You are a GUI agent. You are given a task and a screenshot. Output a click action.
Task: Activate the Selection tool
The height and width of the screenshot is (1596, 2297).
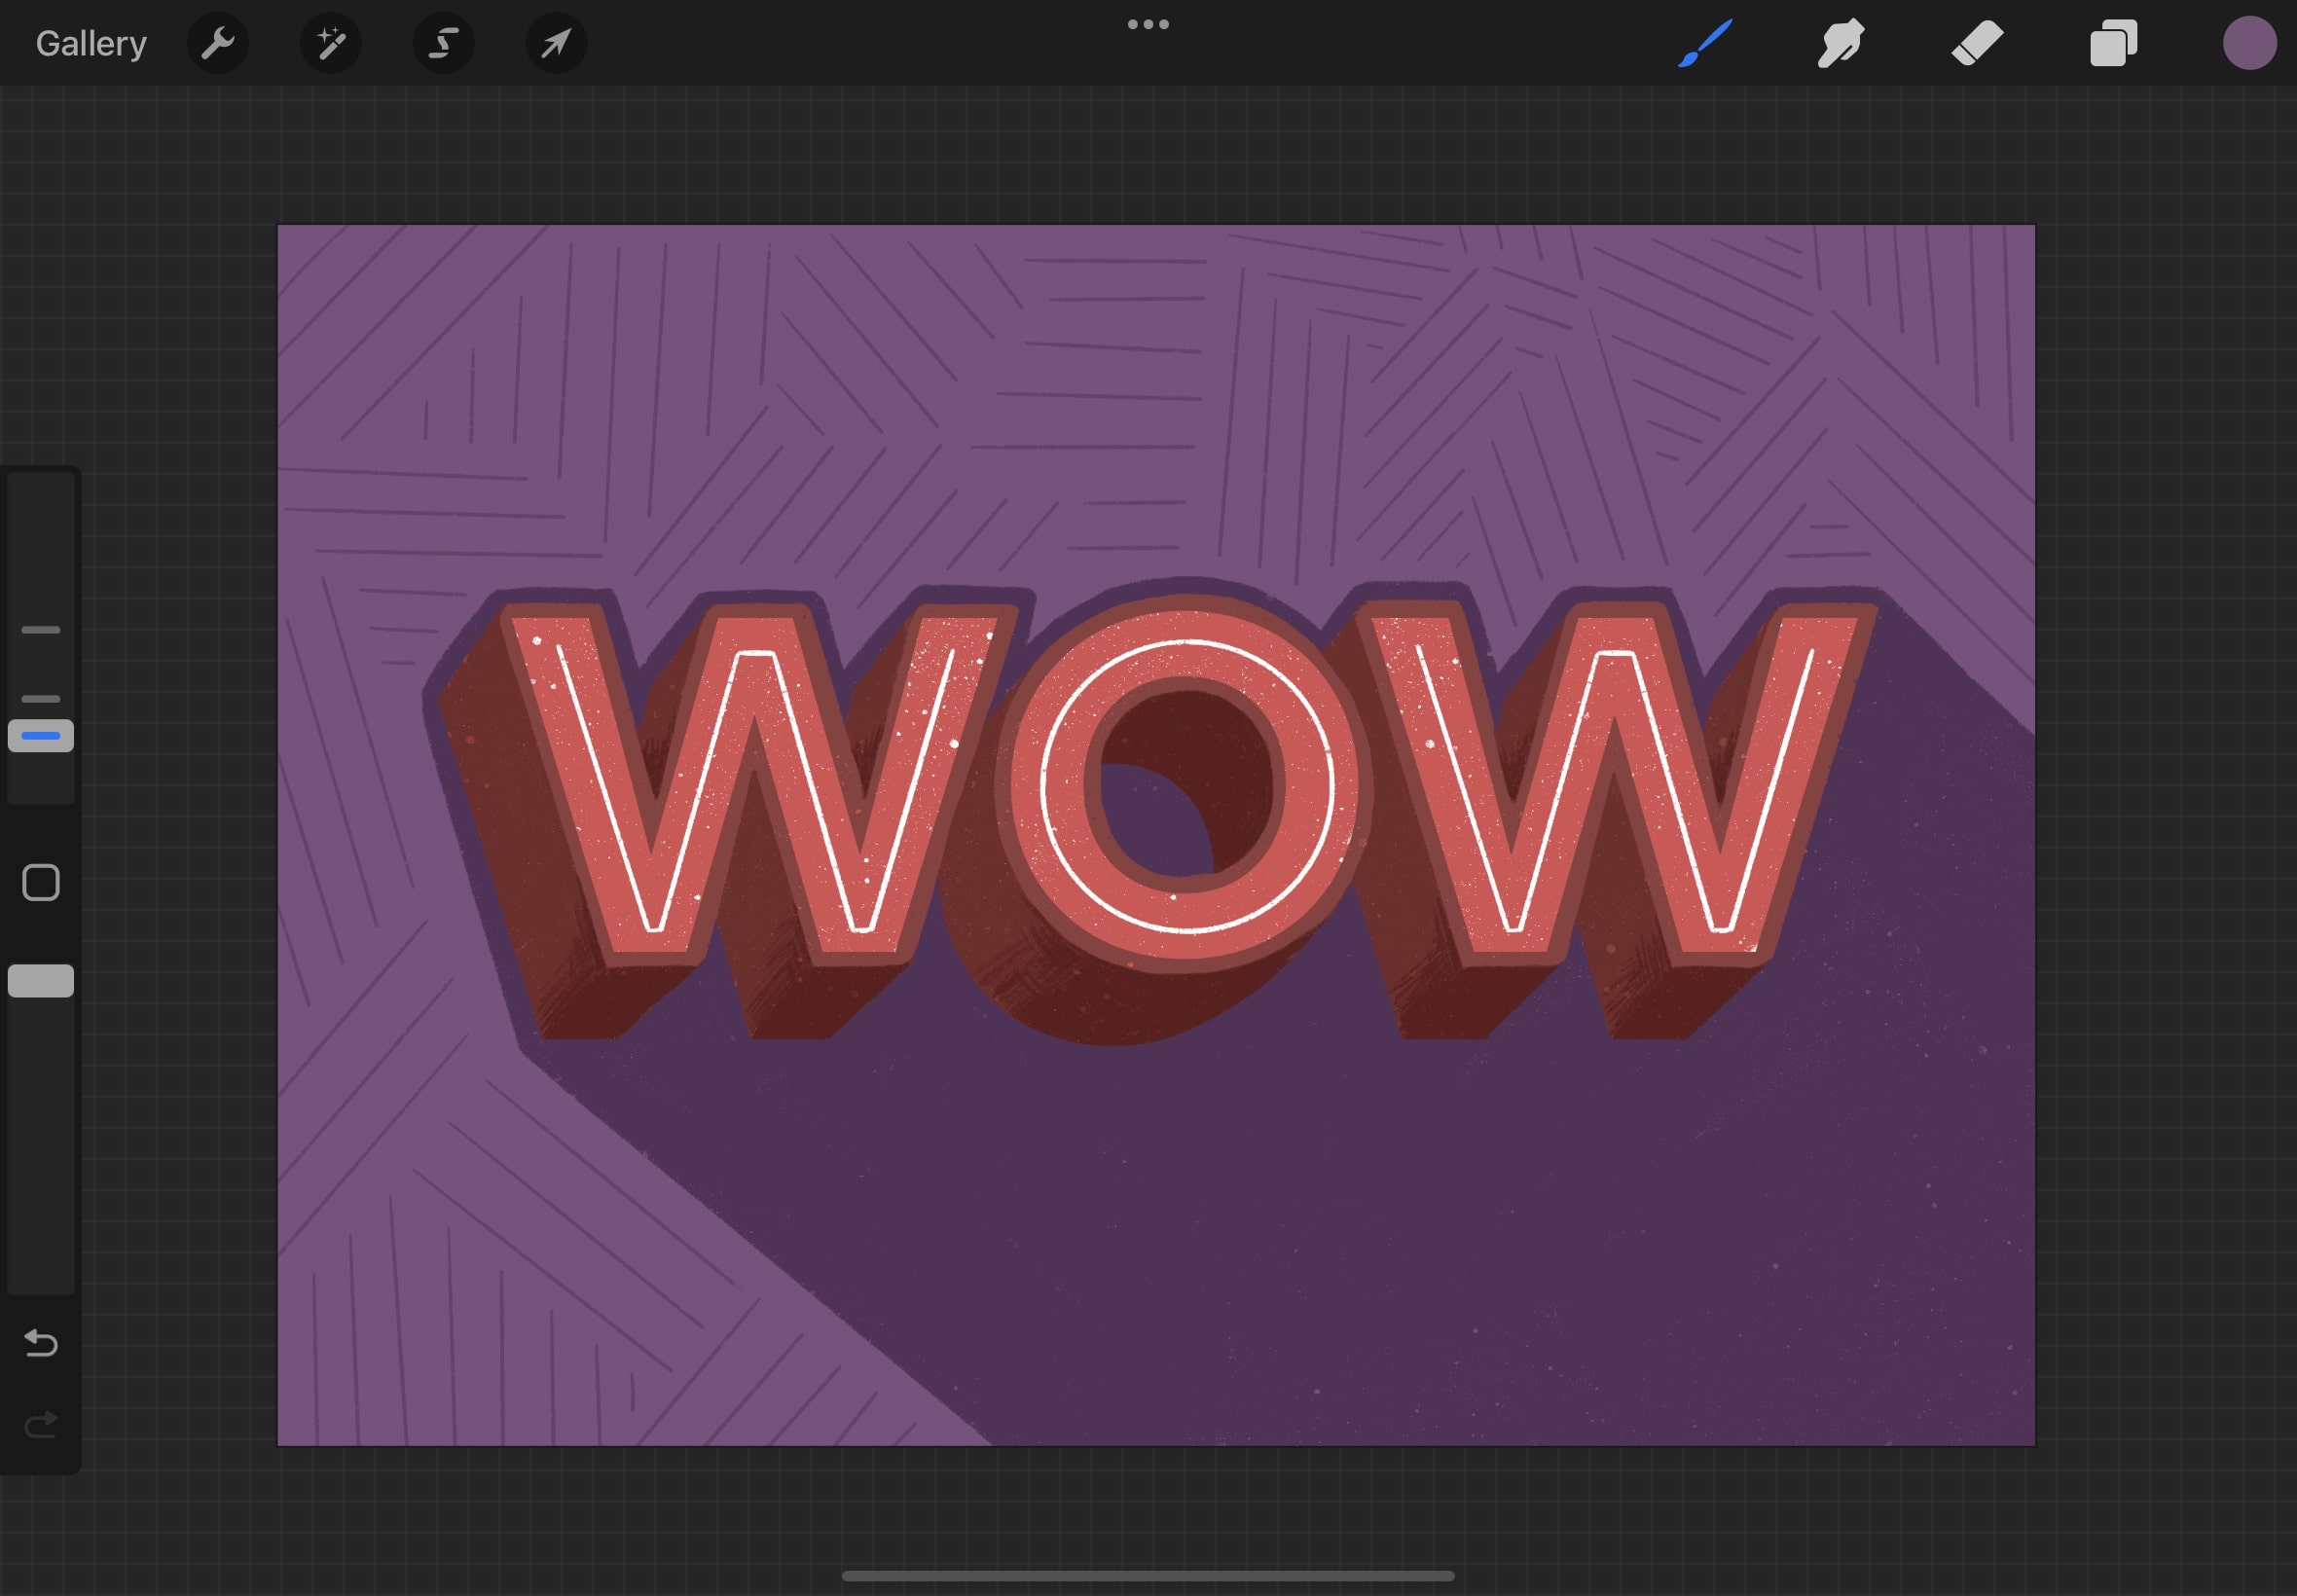443,42
